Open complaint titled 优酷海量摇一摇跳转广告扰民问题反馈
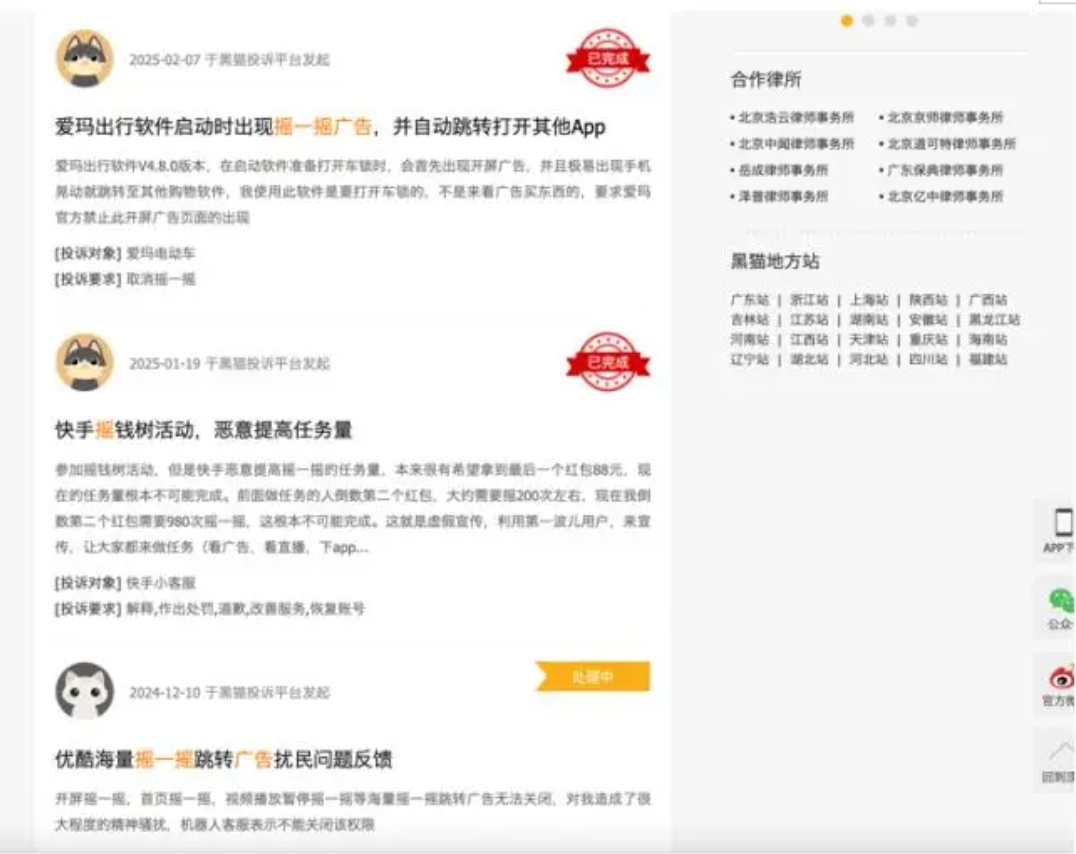 tap(223, 759)
